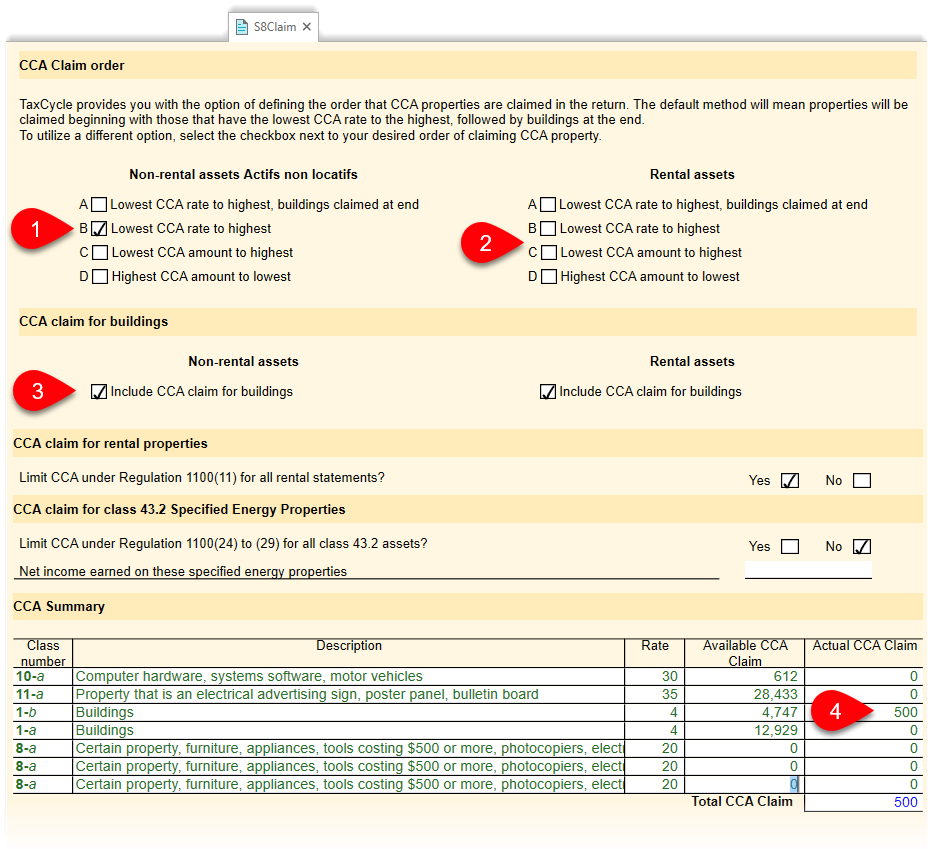
Task: Check non-rental option C Lowest CCA amount to highest
Action: coord(100,253)
